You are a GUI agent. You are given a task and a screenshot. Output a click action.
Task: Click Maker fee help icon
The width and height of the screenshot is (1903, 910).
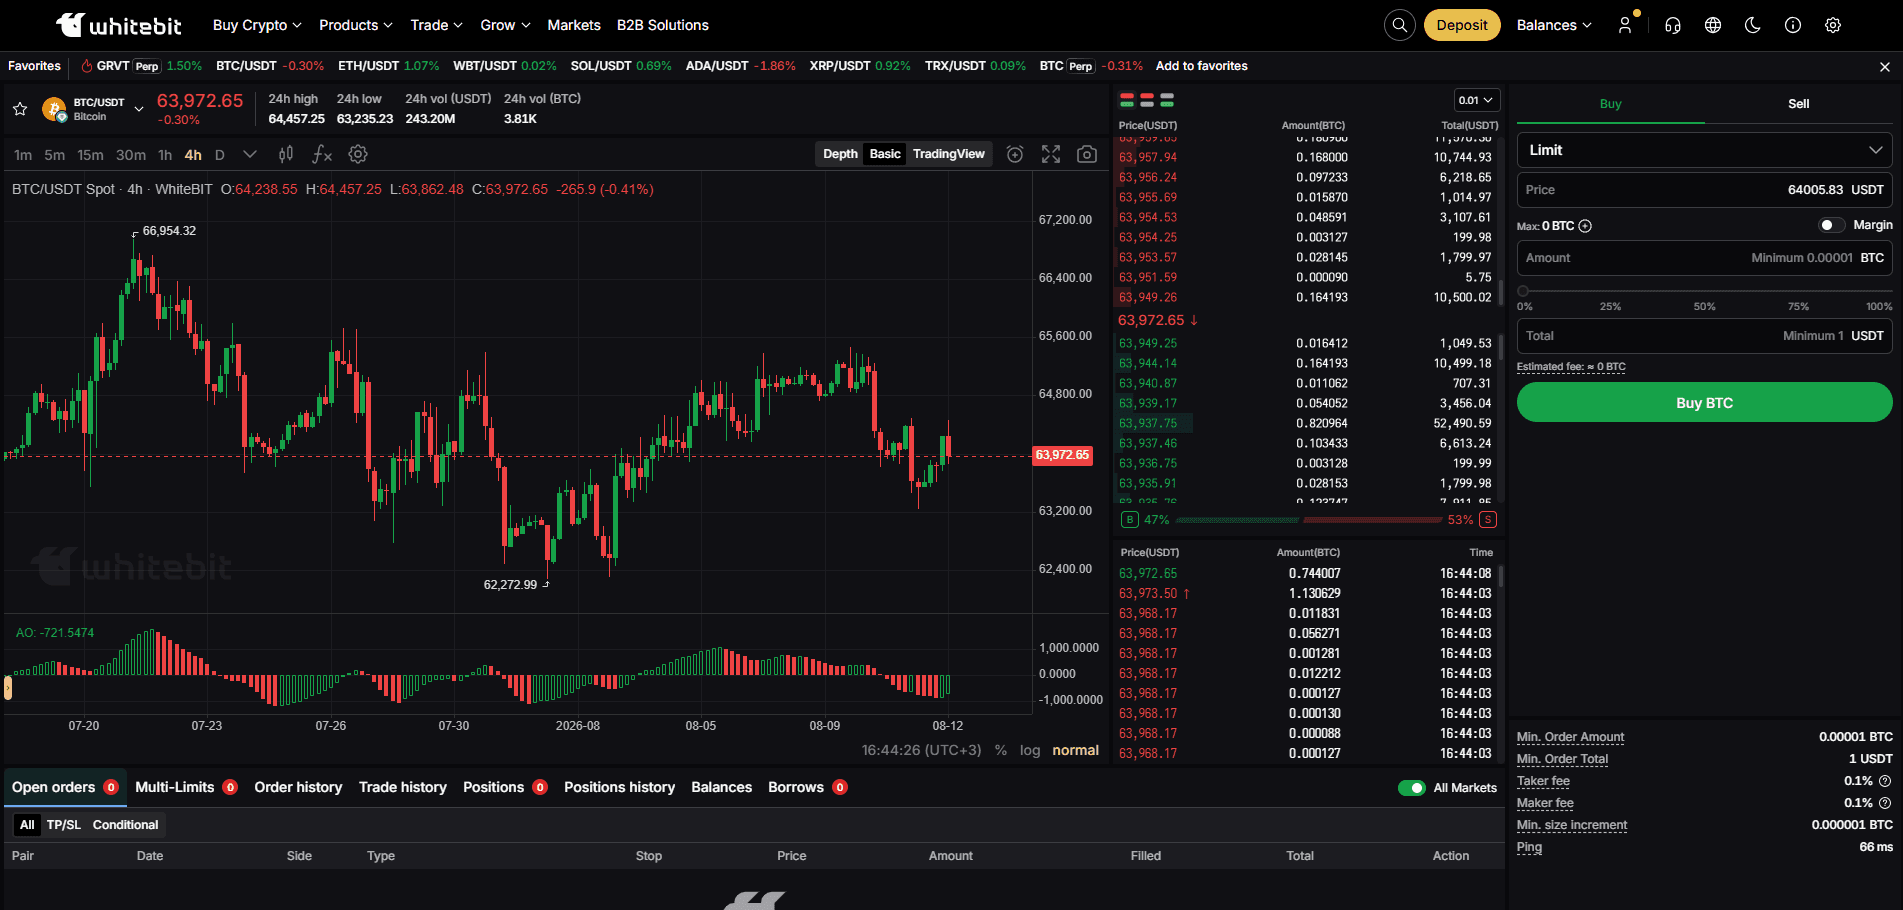(x=1885, y=803)
